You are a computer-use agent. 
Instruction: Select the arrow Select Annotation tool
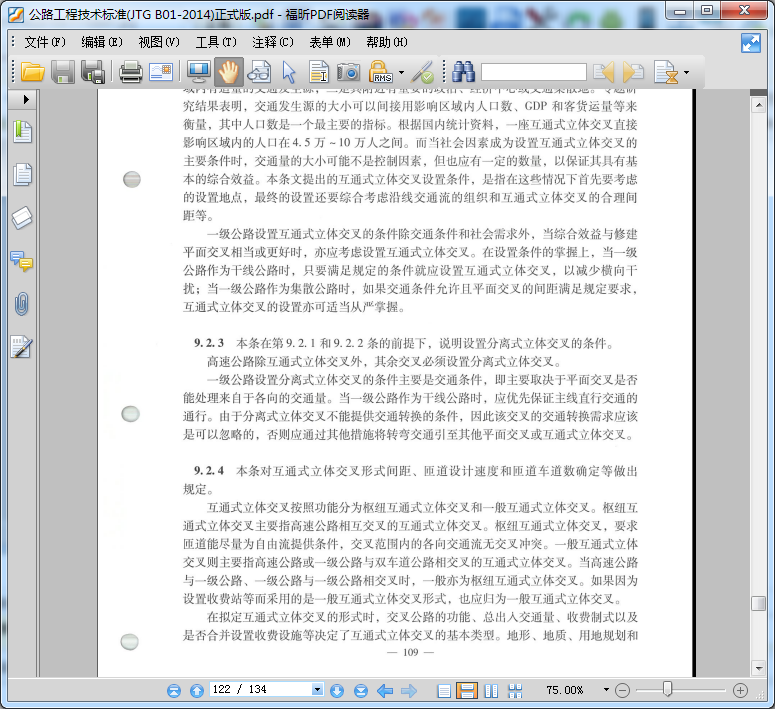coord(289,72)
